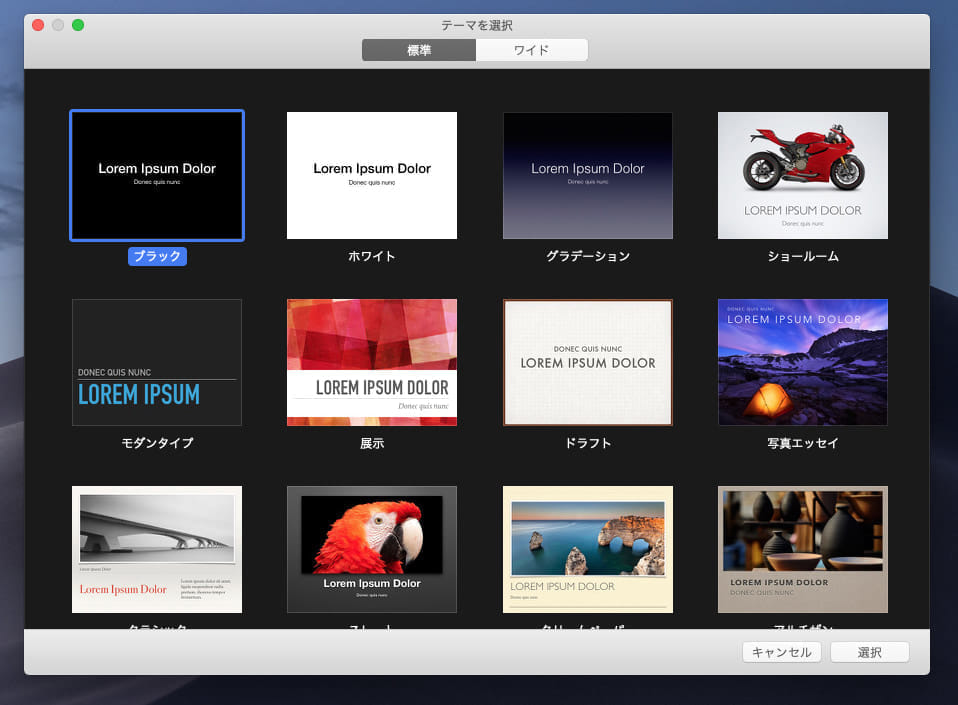Pick the グラデーション theme thumbnail
The width and height of the screenshot is (958, 705).
[588, 175]
